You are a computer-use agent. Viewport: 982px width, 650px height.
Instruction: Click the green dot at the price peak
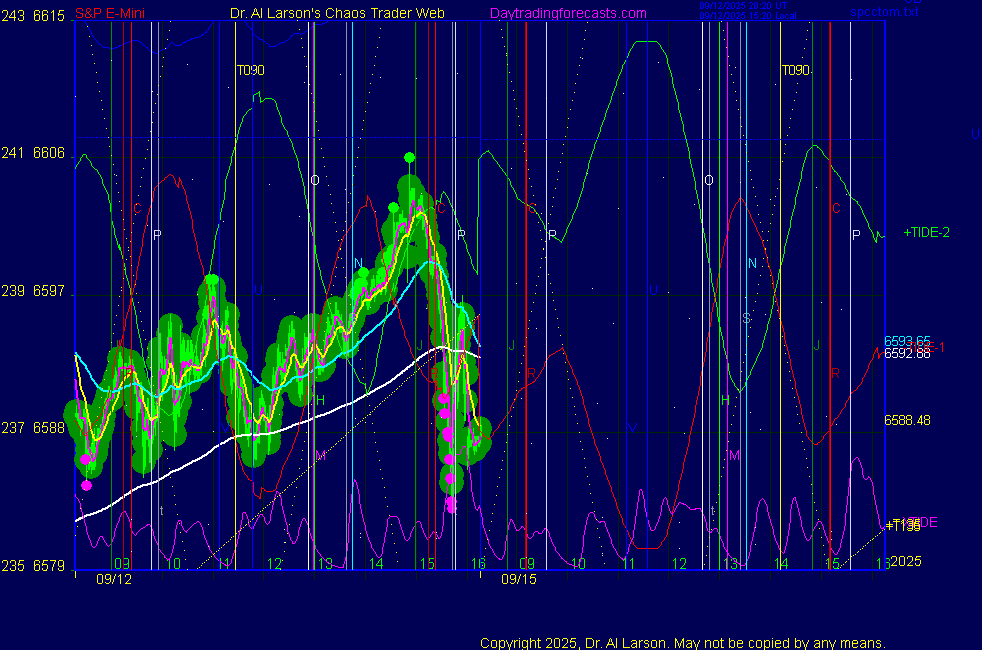pos(409,157)
